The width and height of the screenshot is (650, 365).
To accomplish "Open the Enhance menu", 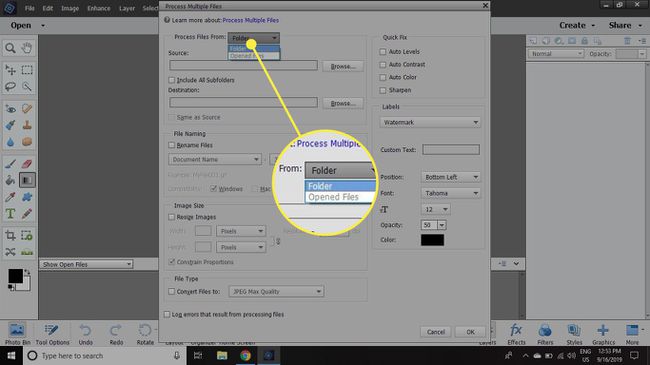I will tap(99, 8).
